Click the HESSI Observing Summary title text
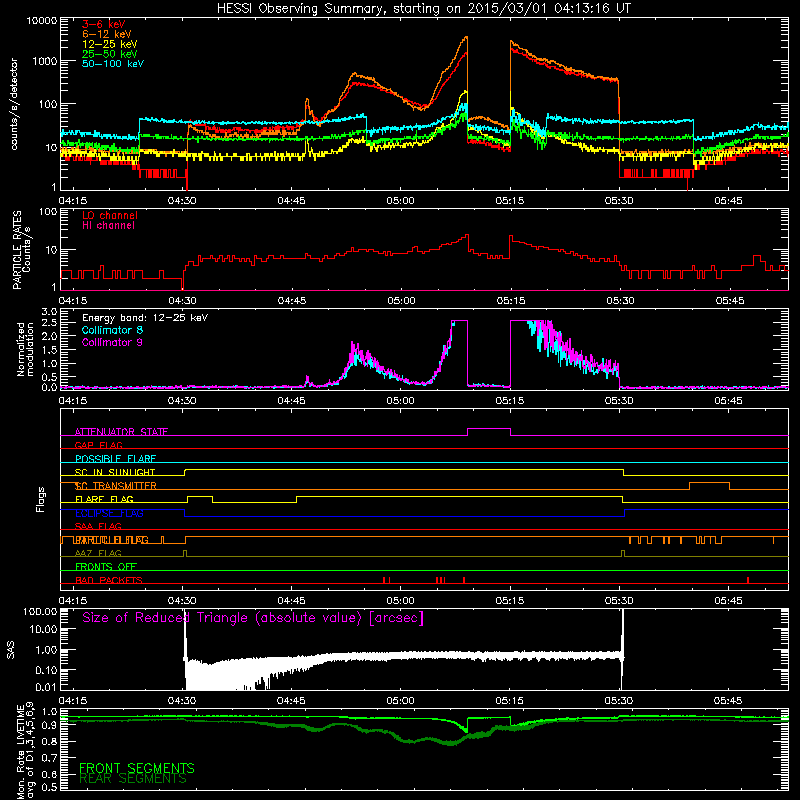800x800 pixels. click(423, 9)
